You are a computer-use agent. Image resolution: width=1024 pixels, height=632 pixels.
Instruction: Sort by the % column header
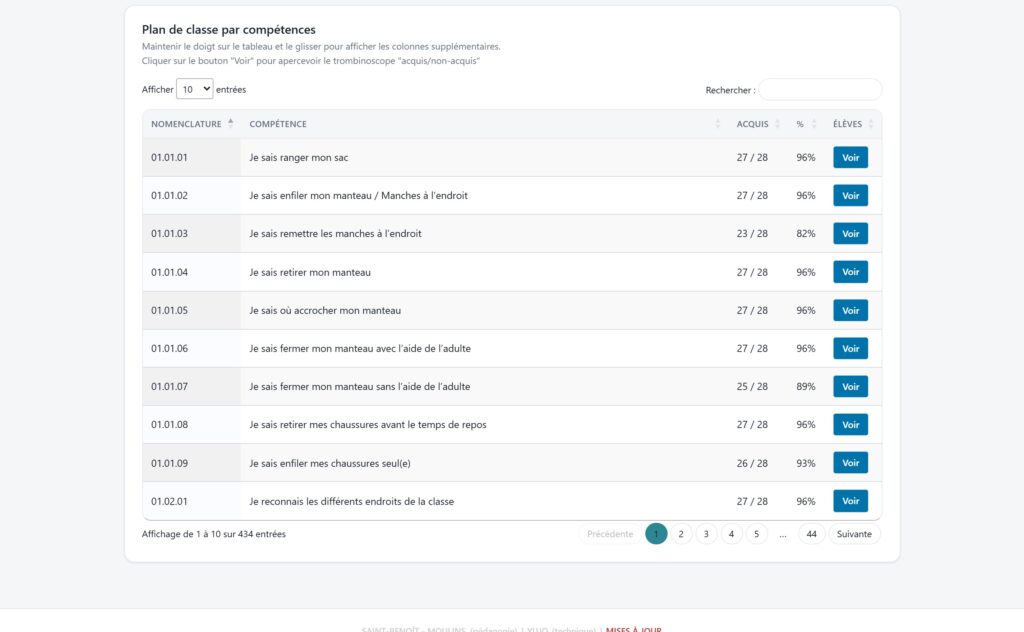[x=806, y=124]
